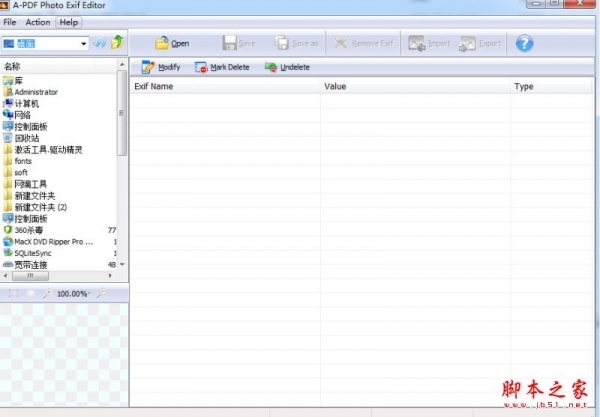Click the horizontal scroll right arrow
Image resolution: width=600 pixels, height=417 pixels.
[x=110, y=275]
